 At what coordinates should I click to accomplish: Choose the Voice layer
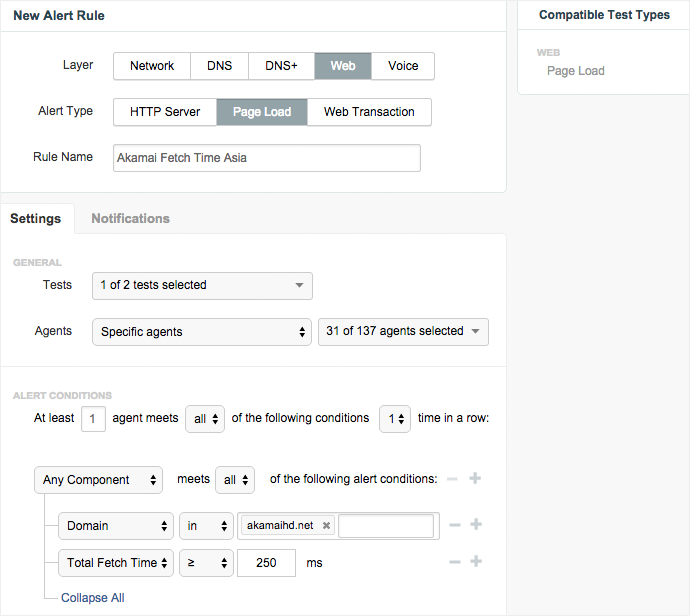[403, 66]
